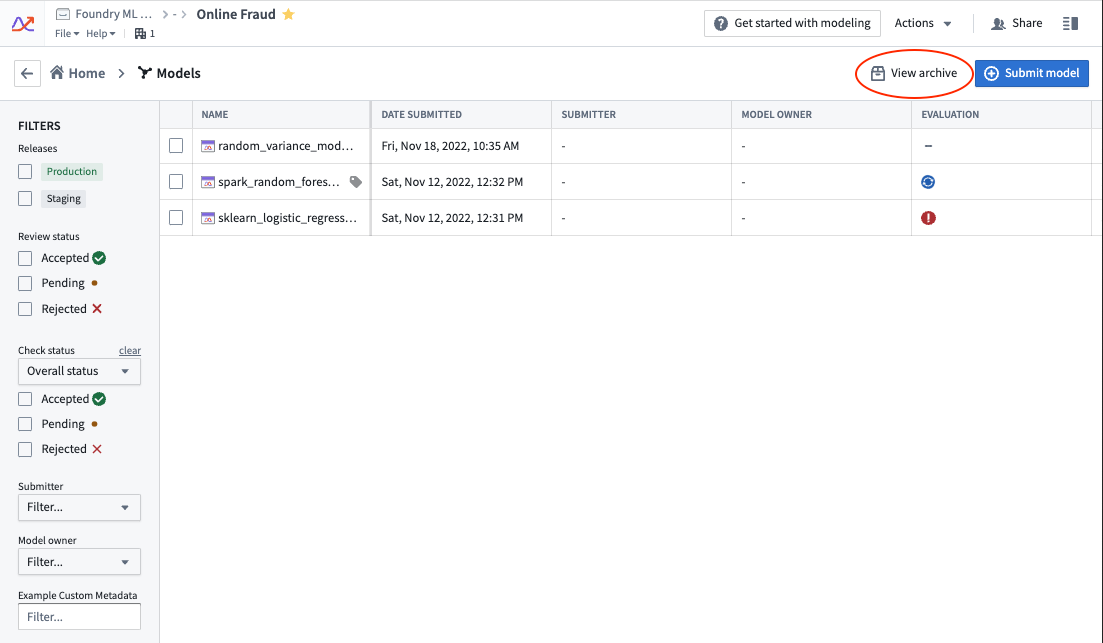Image resolution: width=1103 pixels, height=643 pixels.
Task: Click the clear link for Check status
Action: point(130,350)
